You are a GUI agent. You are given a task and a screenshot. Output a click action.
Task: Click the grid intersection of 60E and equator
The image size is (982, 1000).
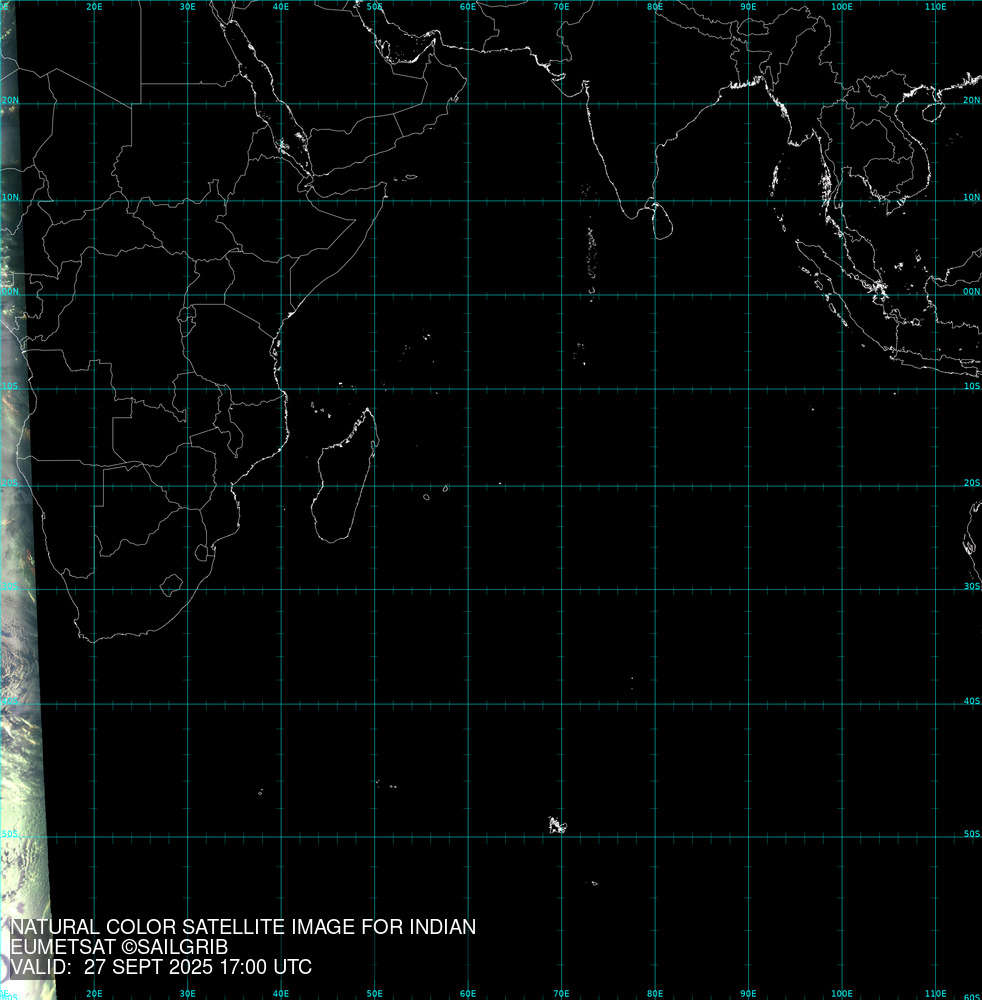[468, 294]
